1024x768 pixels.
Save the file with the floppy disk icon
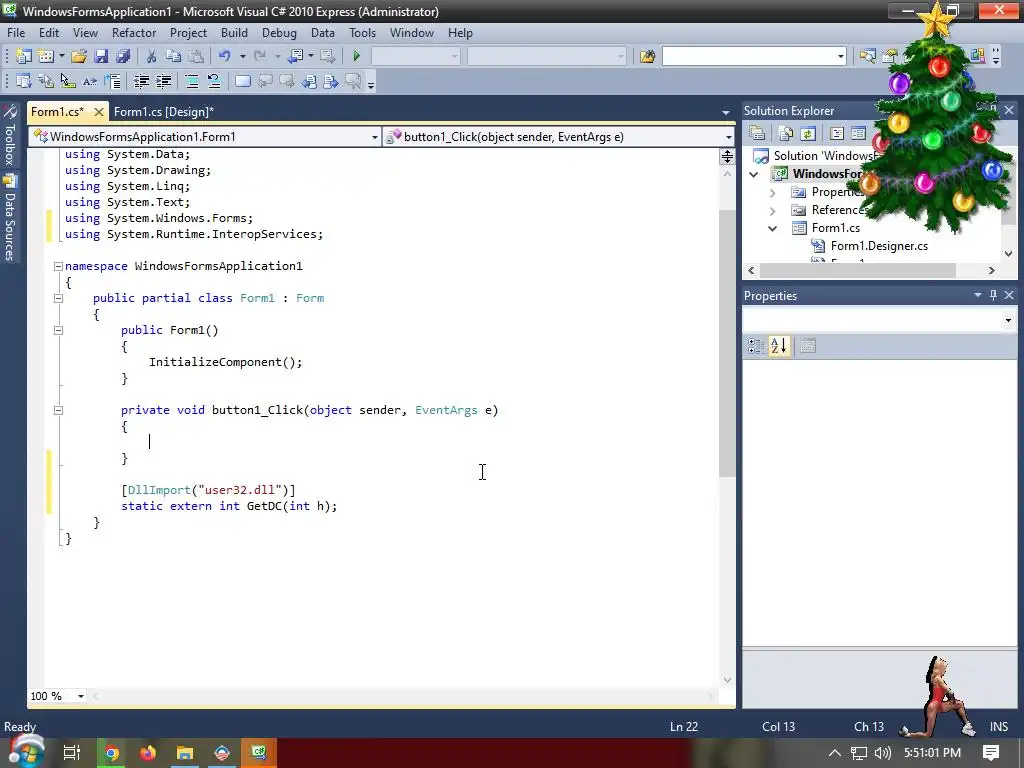click(x=101, y=56)
